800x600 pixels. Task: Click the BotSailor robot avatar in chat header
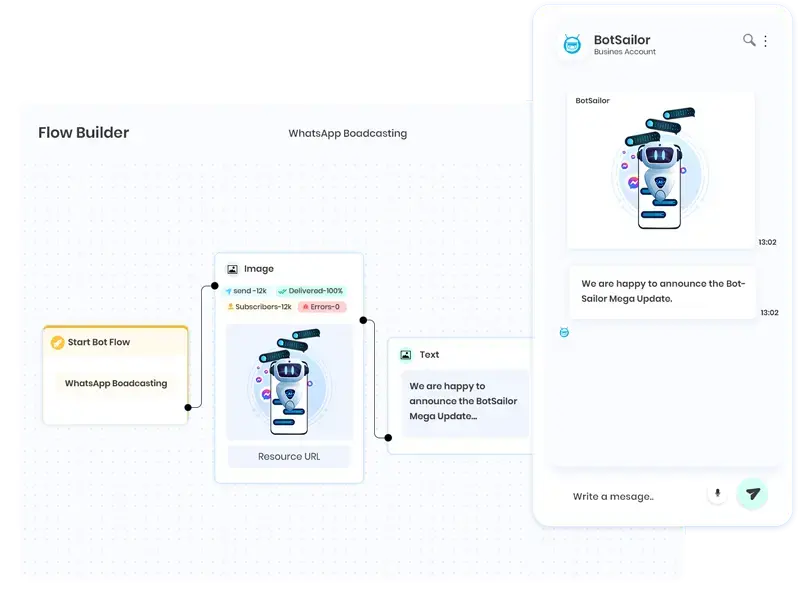[572, 44]
